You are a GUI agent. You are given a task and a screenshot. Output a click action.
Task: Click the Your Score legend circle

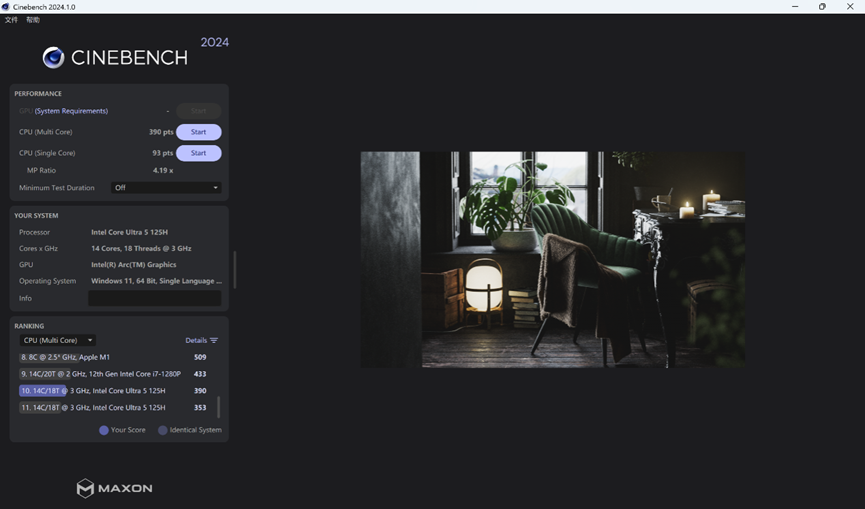coord(104,430)
